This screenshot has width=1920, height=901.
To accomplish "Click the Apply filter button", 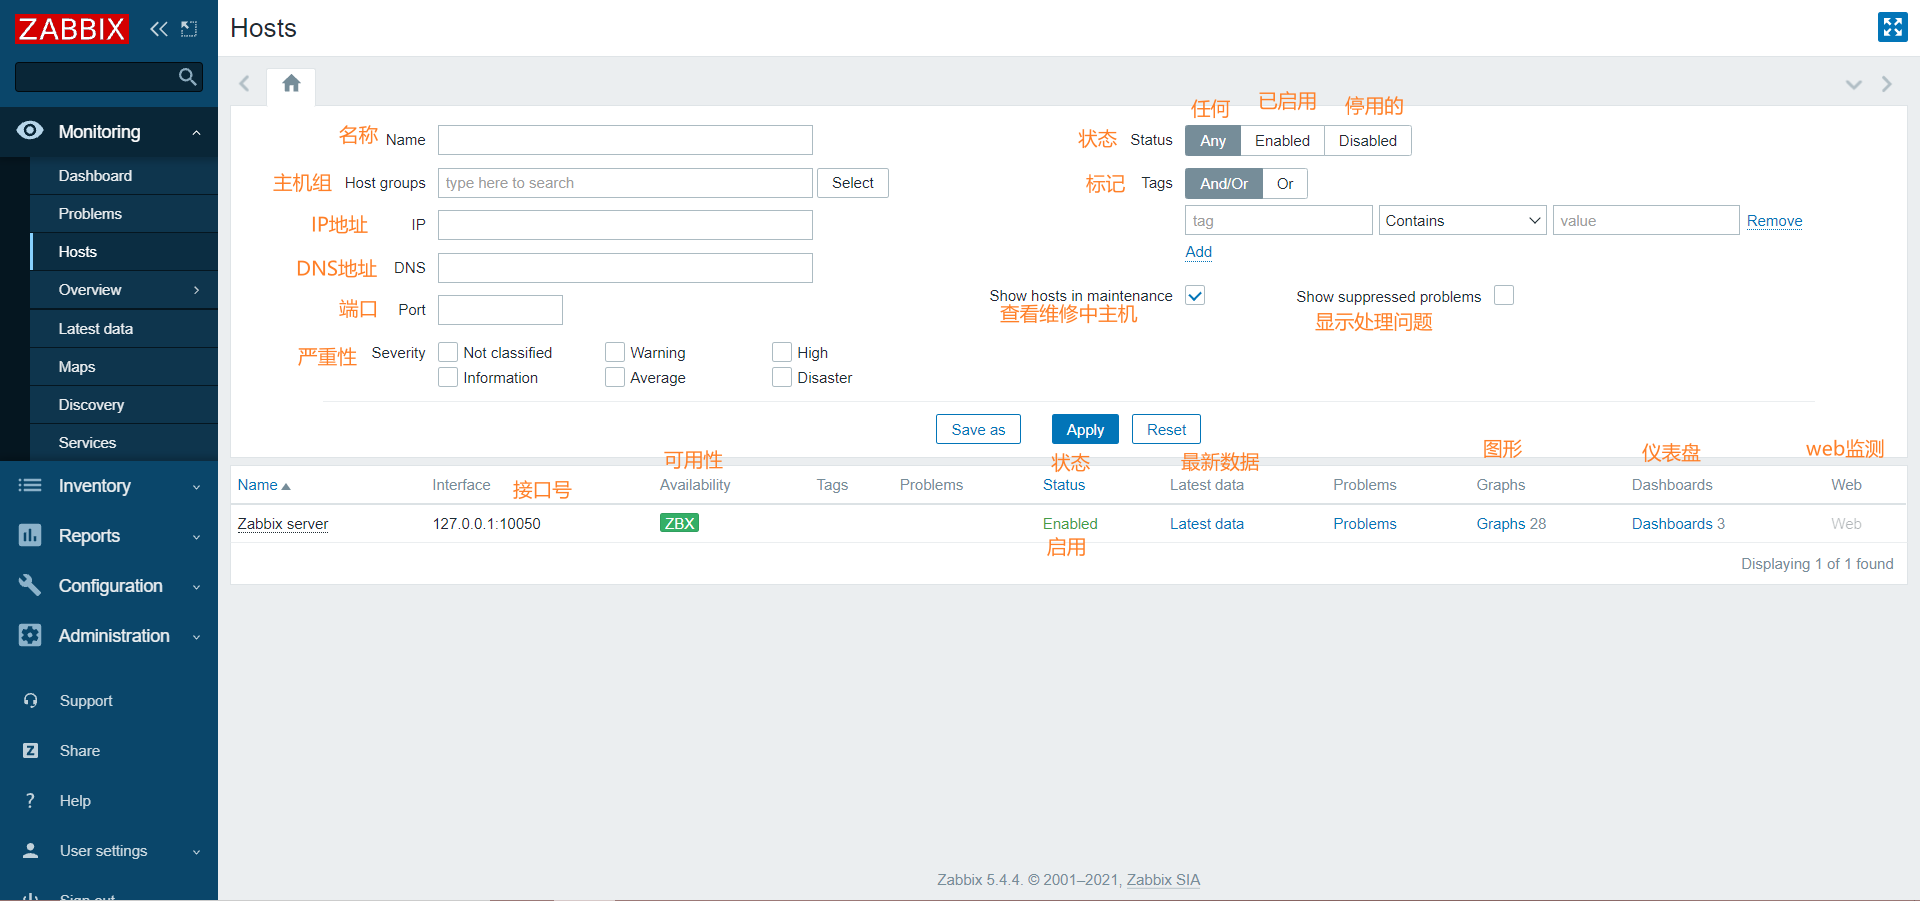I will 1085,429.
